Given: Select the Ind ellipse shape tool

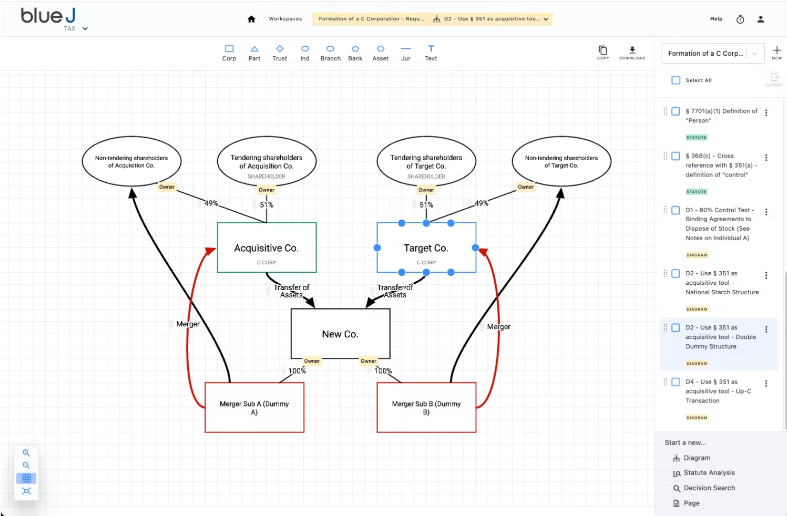Looking at the screenshot, I should pos(305,53).
